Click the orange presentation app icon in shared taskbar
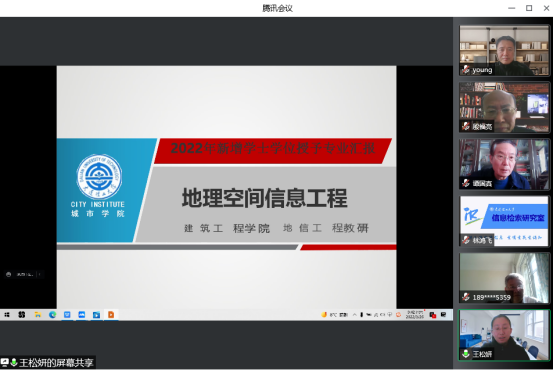Image resolution: width=554 pixels, height=371 pixels. (x=111, y=314)
